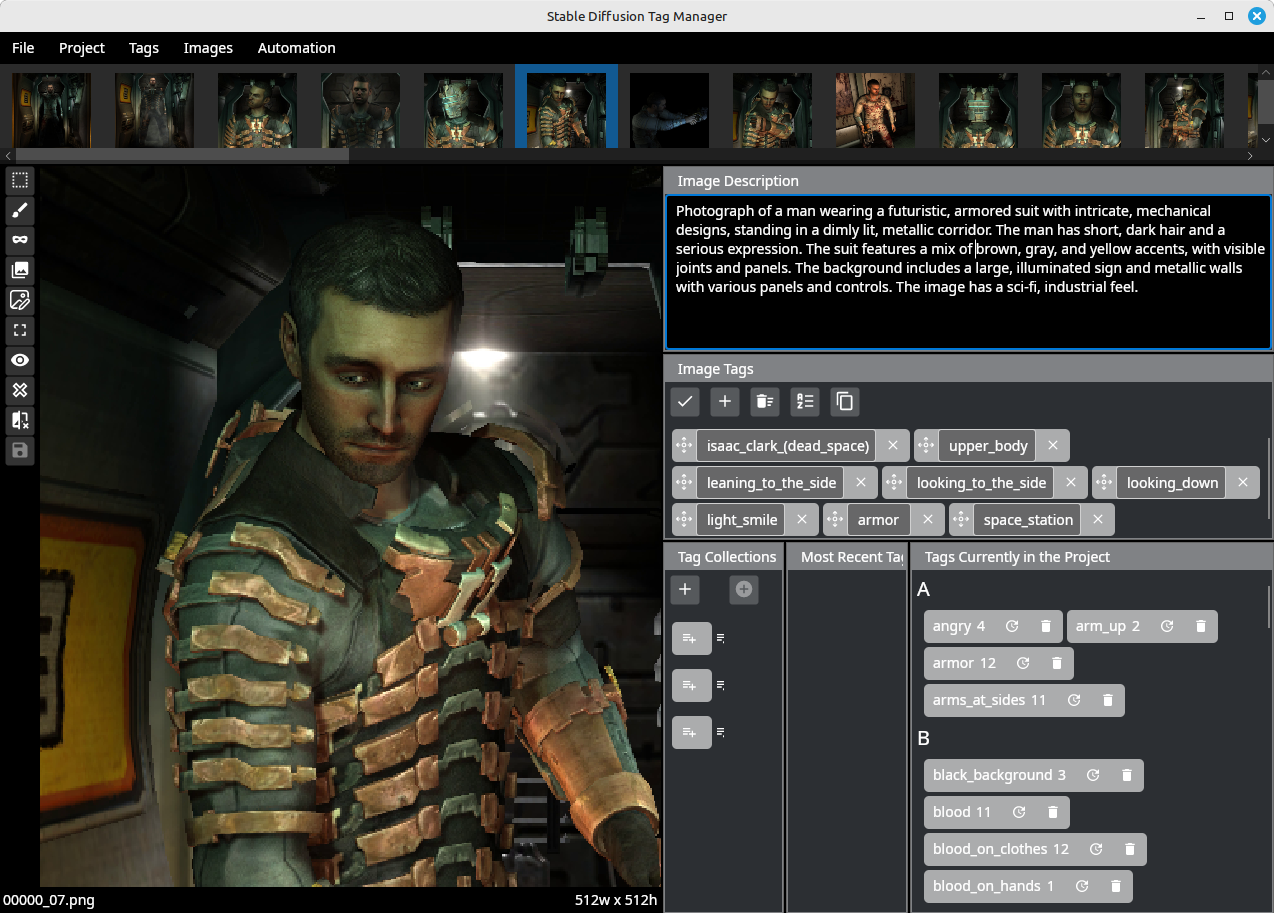Image resolution: width=1274 pixels, height=913 pixels.
Task: Delete the blood_on_hands project tag
Action: click(x=1116, y=886)
